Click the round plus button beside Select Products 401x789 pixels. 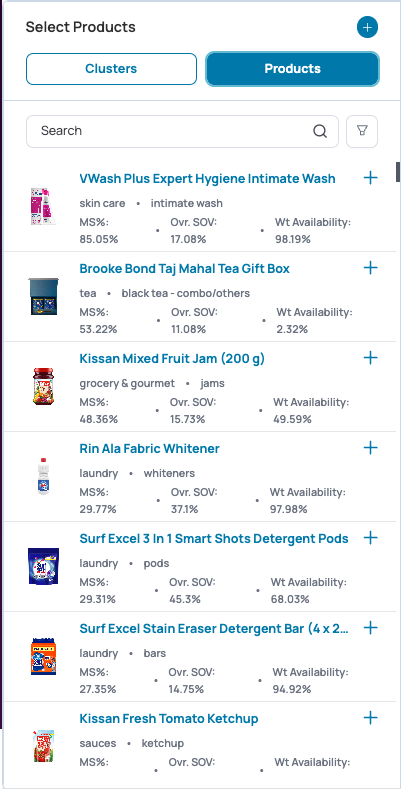click(x=367, y=27)
